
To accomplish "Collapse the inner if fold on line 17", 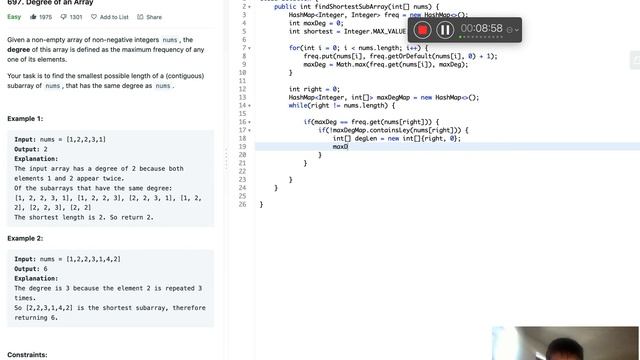I will pos(249,130).
